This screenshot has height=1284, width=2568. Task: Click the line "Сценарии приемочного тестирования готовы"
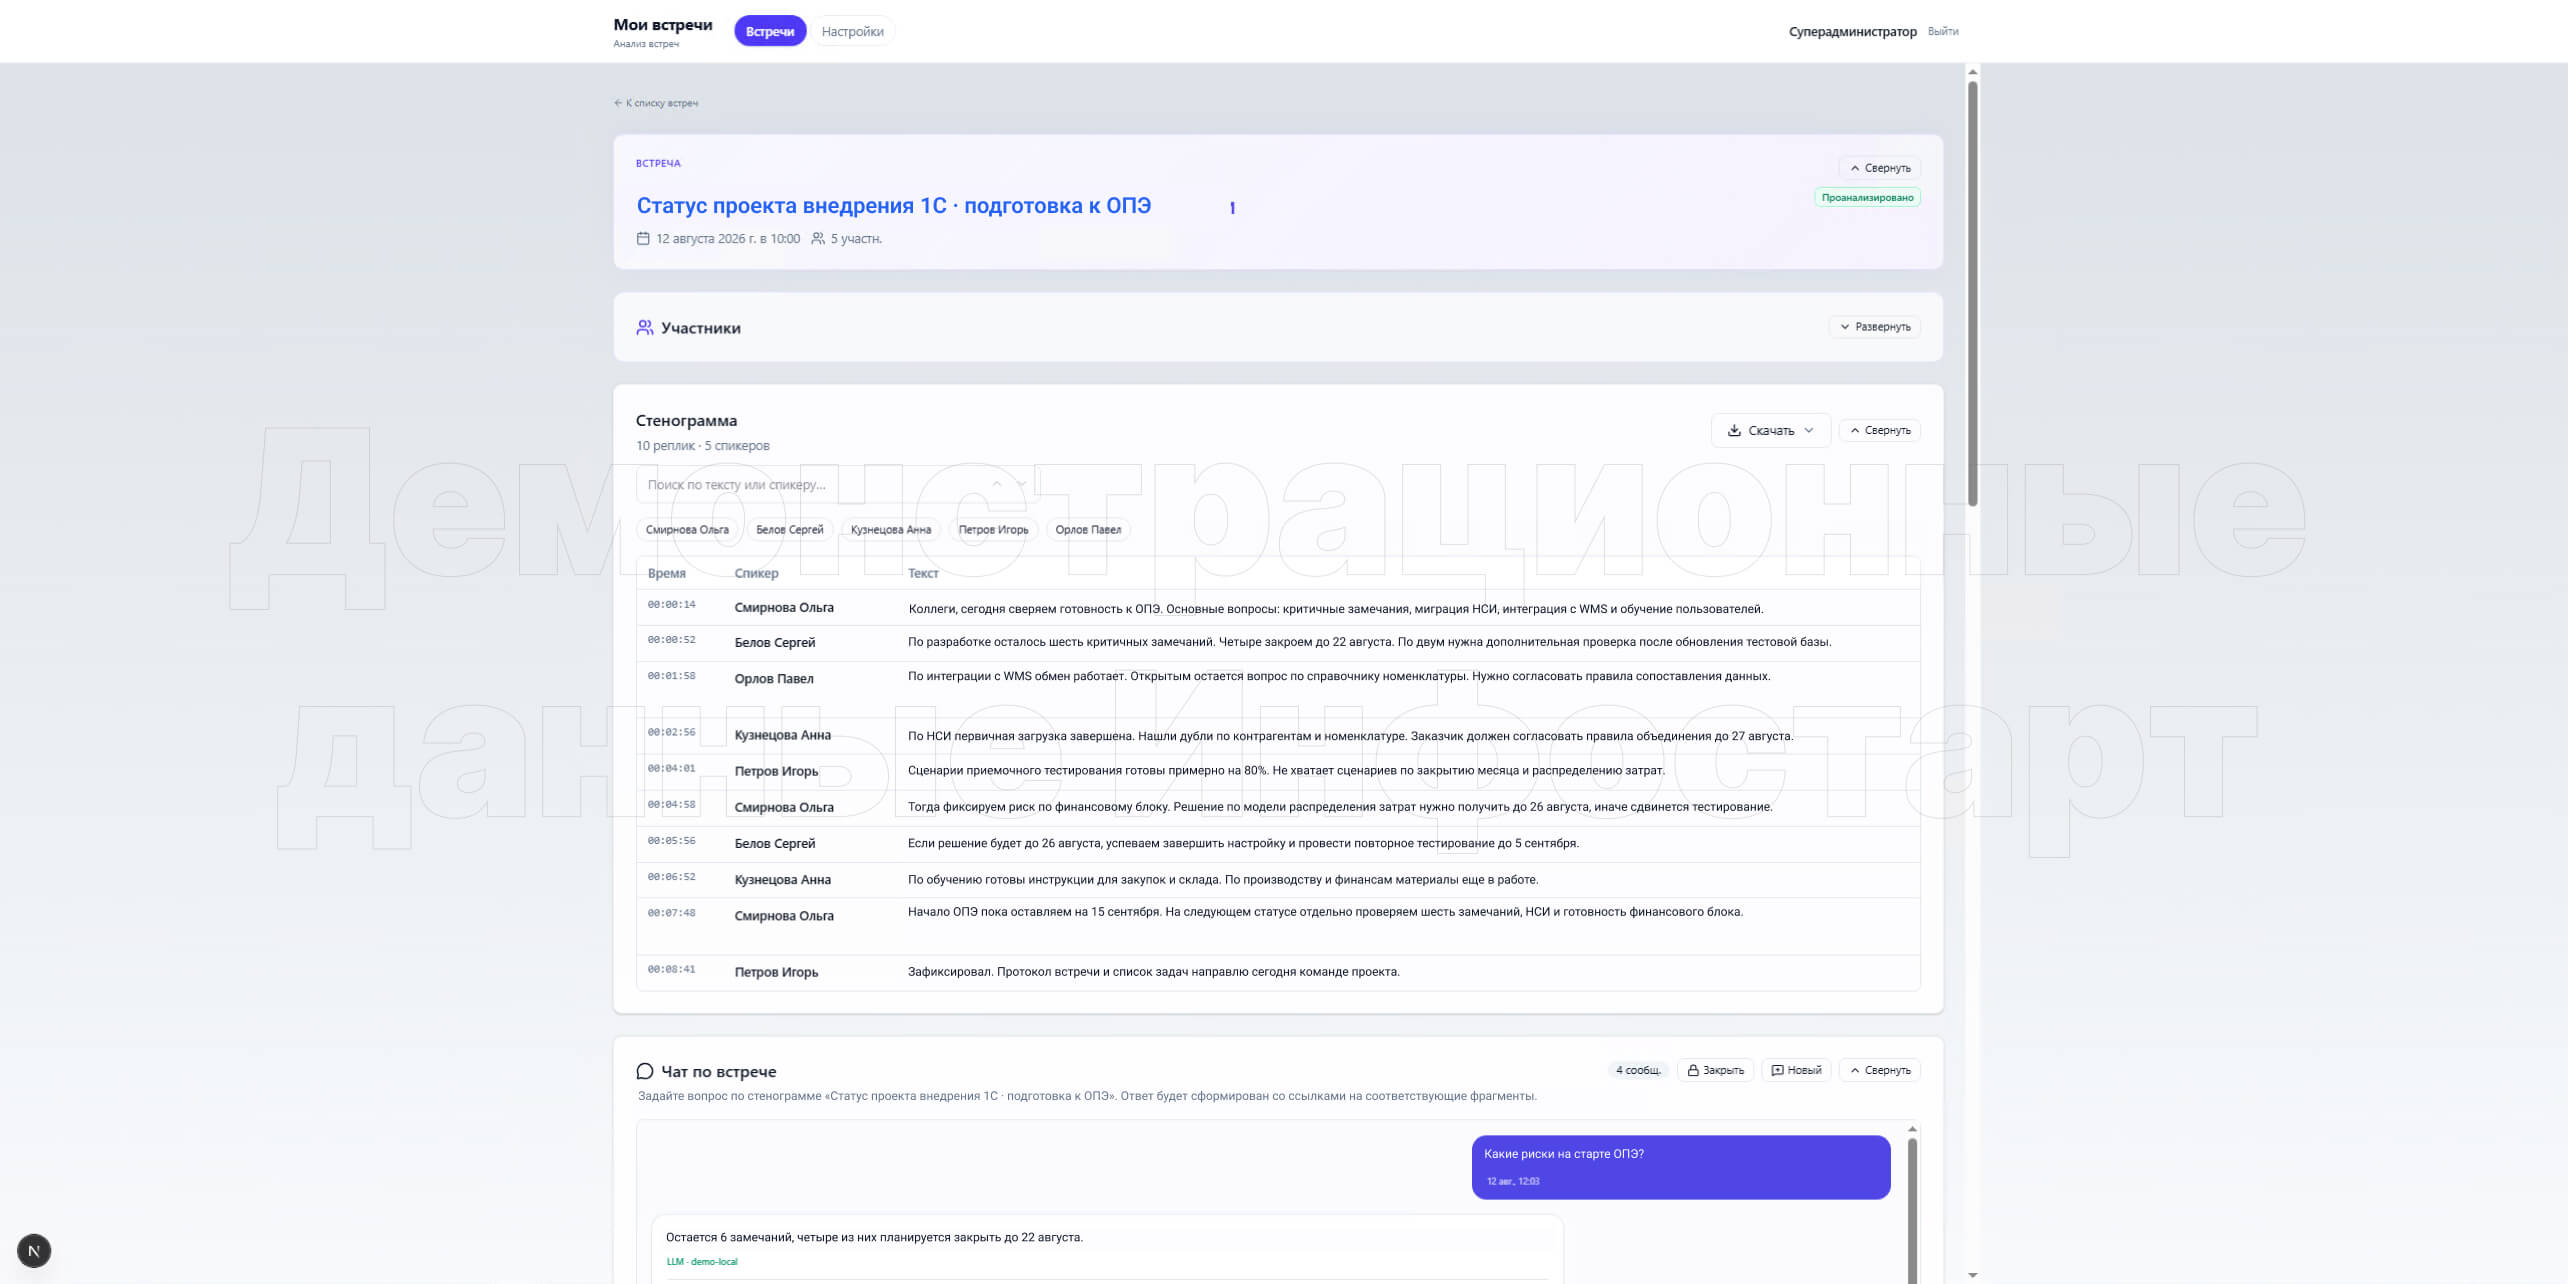point(1287,771)
